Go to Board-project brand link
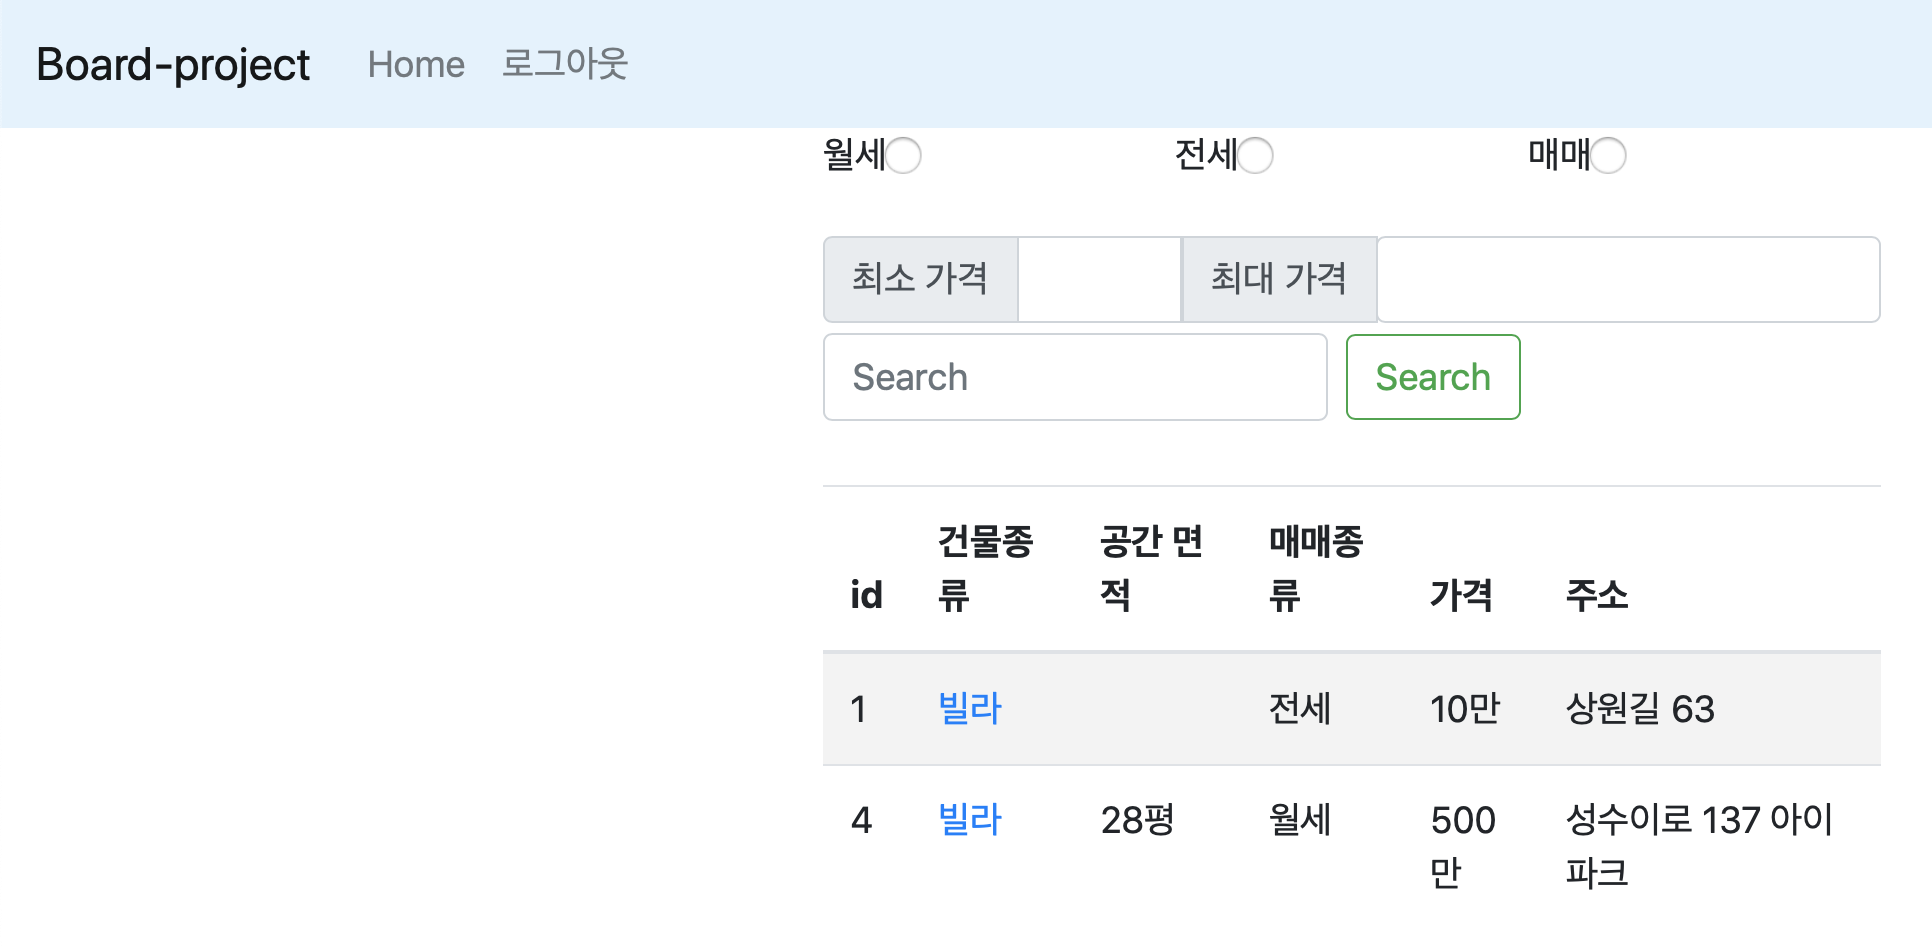 [173, 65]
